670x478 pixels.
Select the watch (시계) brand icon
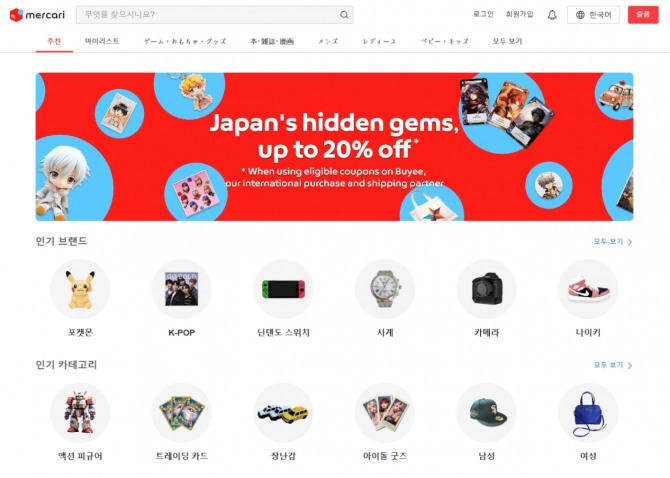385,289
